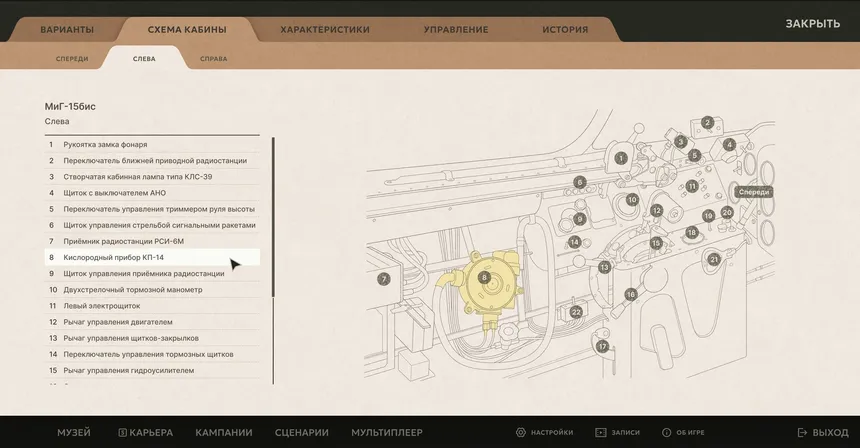Screen dimensions: 860x448
Task: Open the Варианты tab
Action: point(67,29)
